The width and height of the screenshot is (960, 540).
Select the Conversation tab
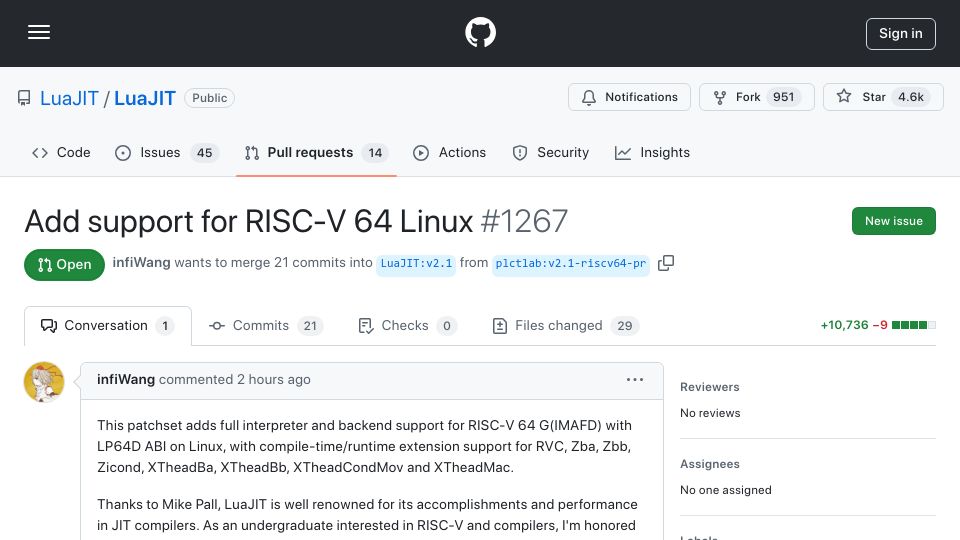[x=108, y=326]
